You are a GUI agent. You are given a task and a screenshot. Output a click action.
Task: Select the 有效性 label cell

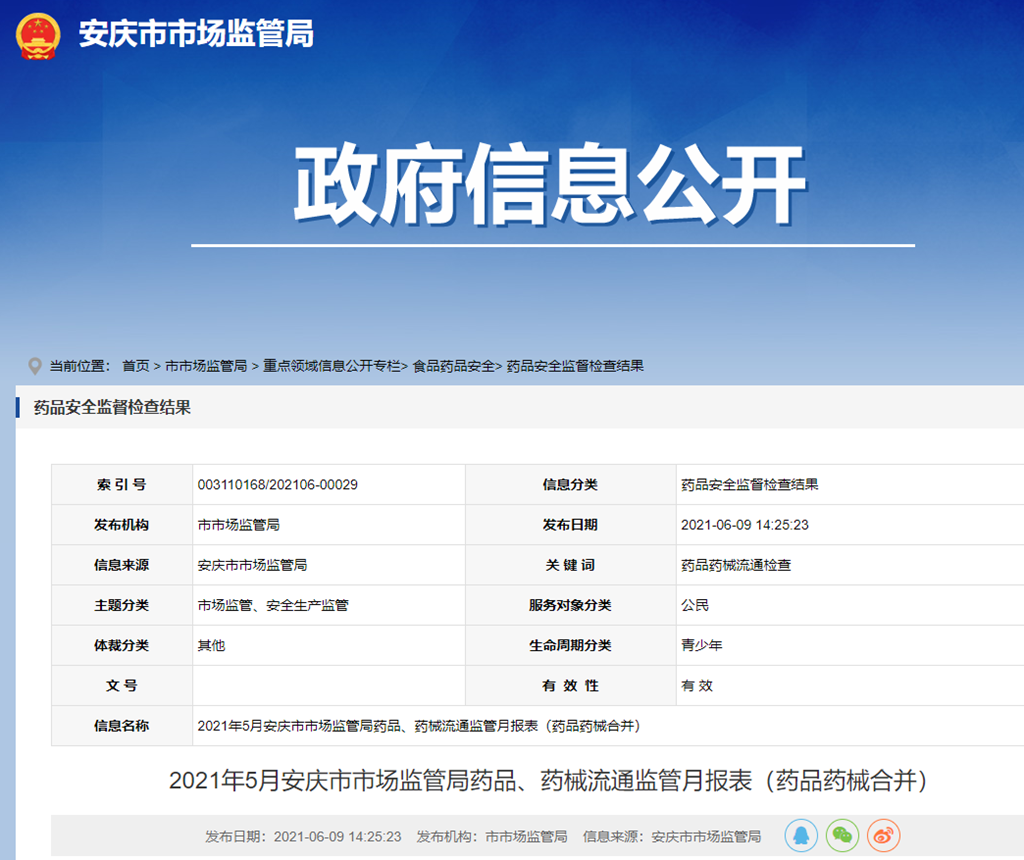[x=570, y=686]
